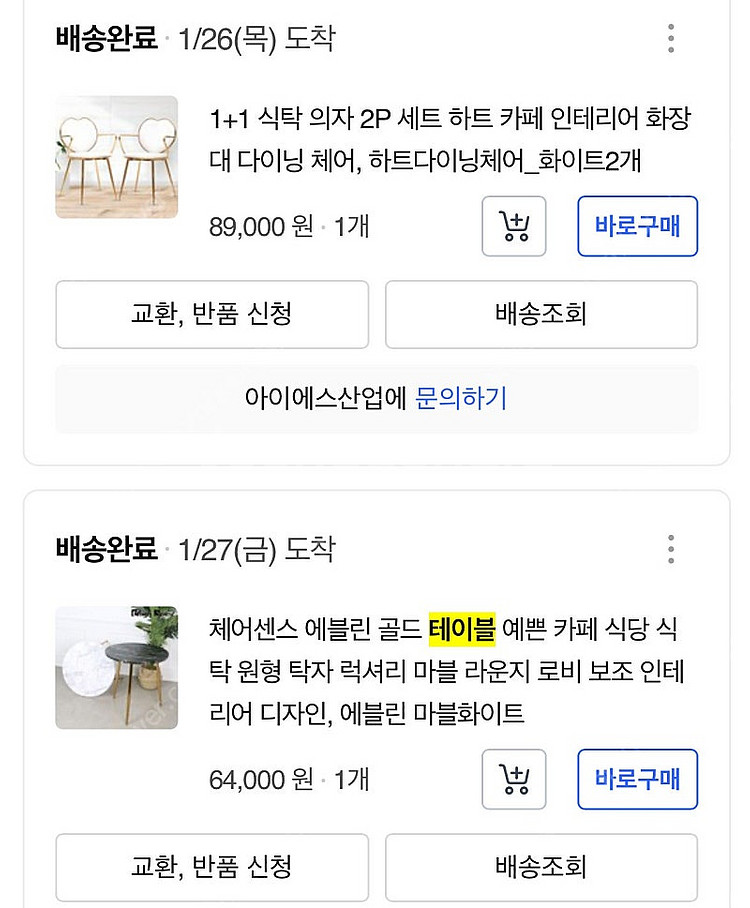Add the heart dining chair set to cart
Viewport: 750px width, 908px height.
click(x=514, y=226)
